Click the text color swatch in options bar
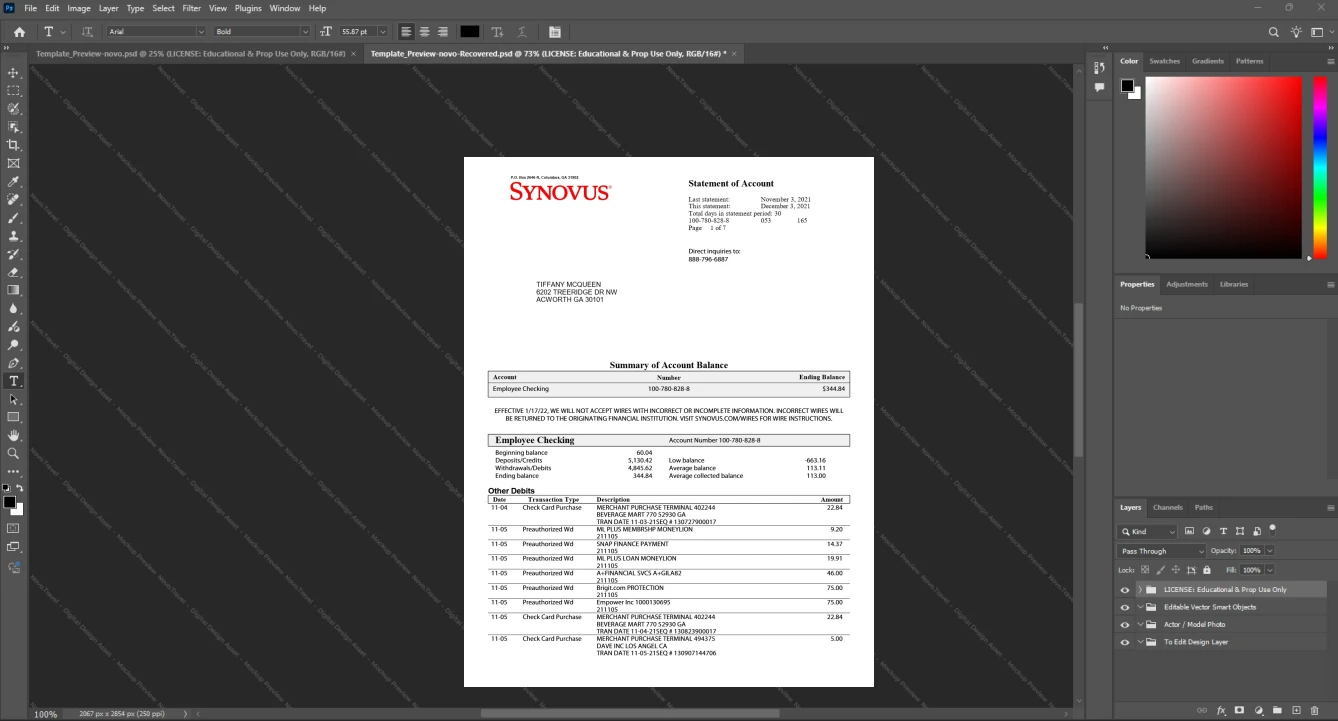The image size is (1338, 721). tap(469, 32)
